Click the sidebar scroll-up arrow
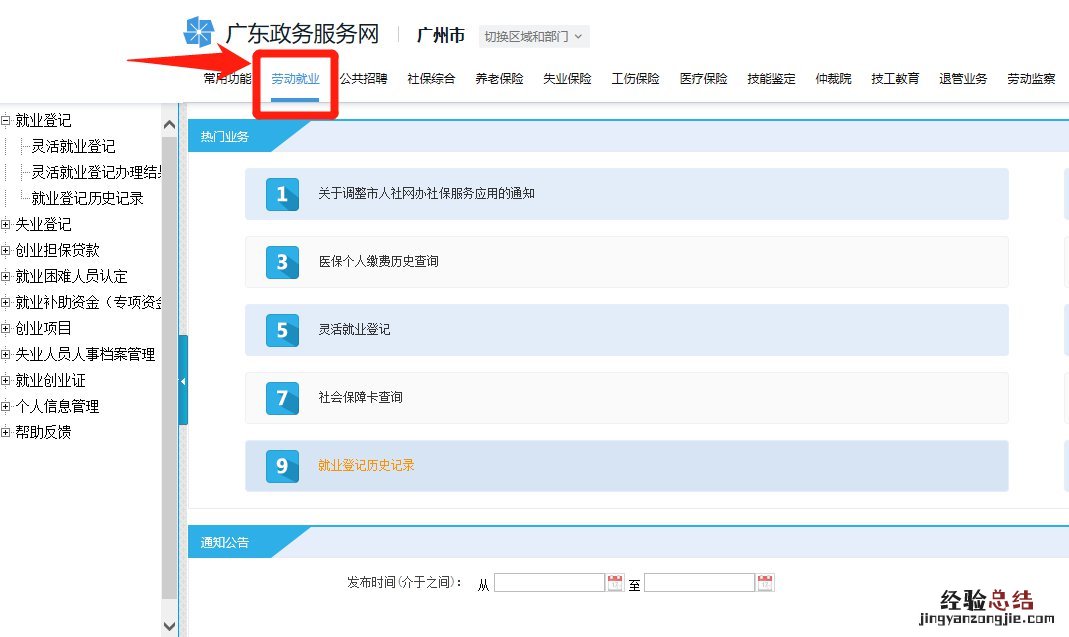 pyautogui.click(x=170, y=125)
